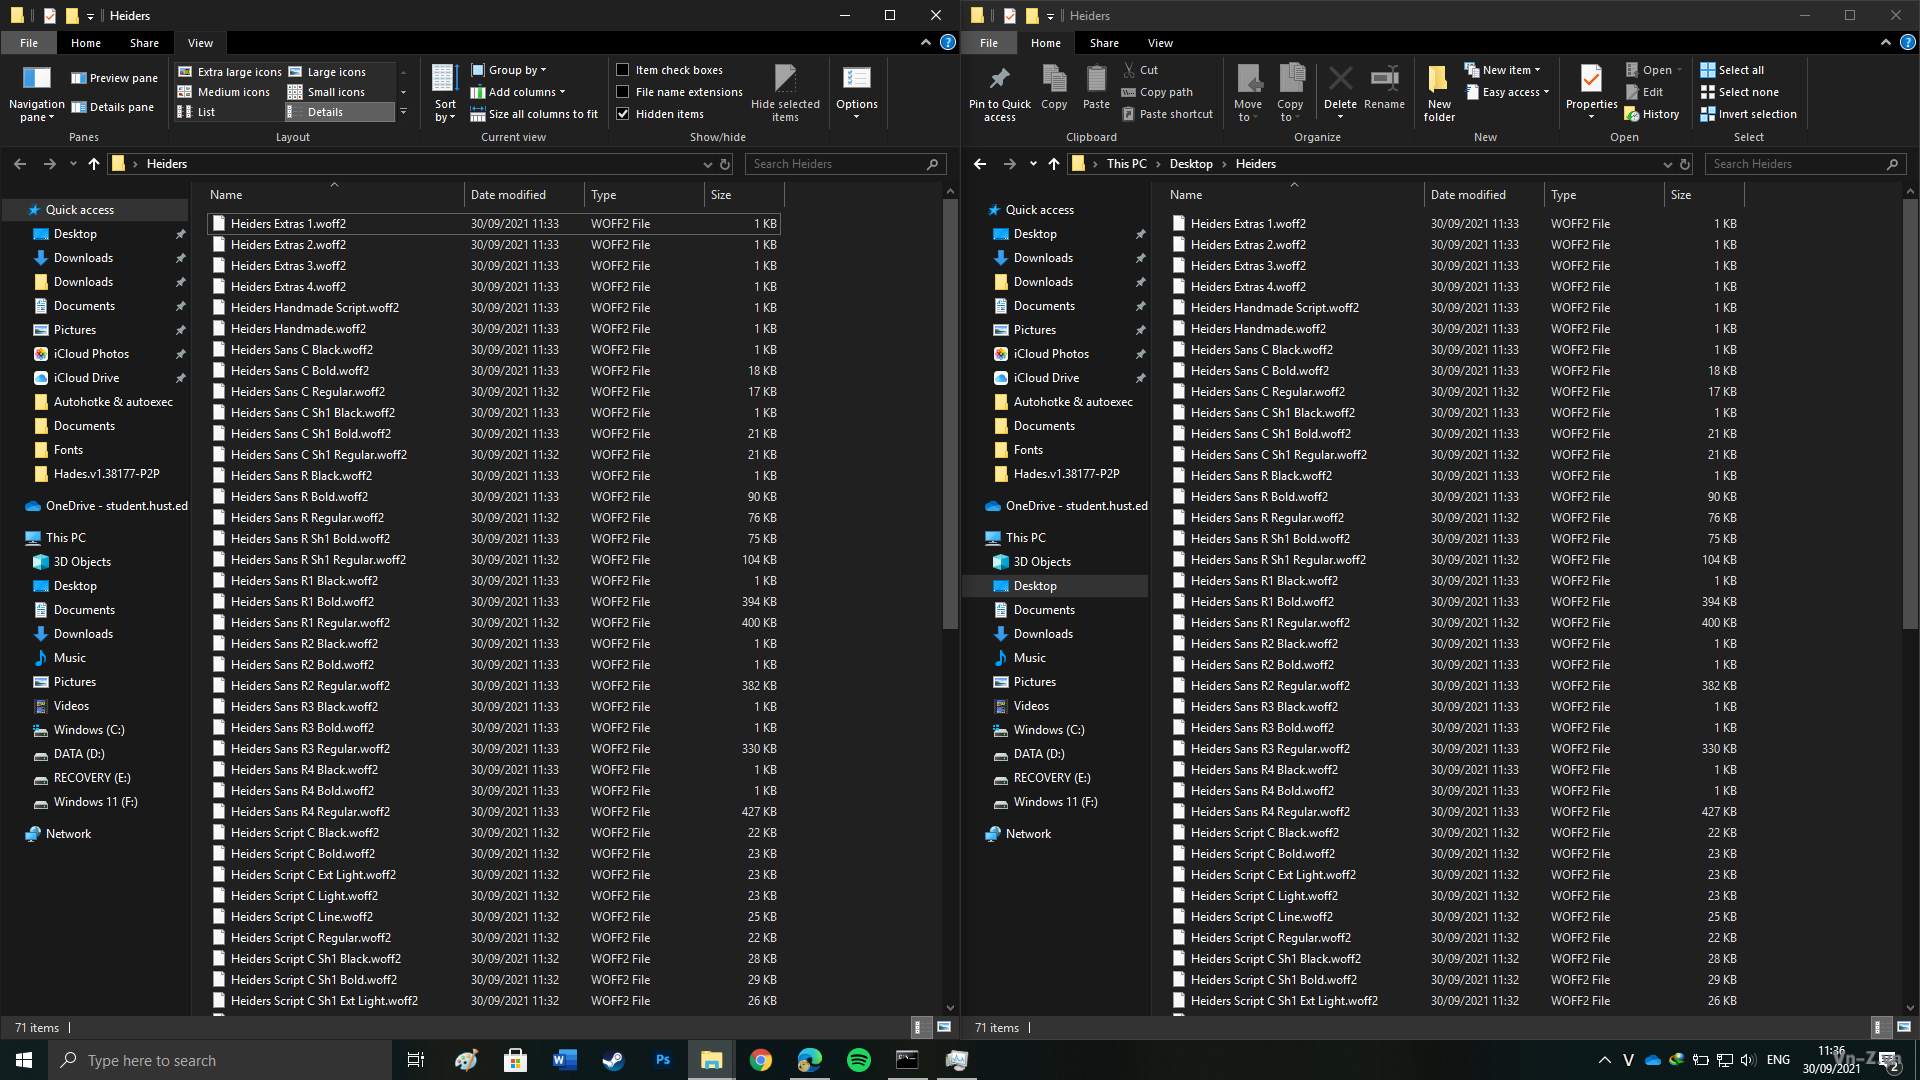Click Search Heiders field in left window
The image size is (1920, 1080).
845,164
